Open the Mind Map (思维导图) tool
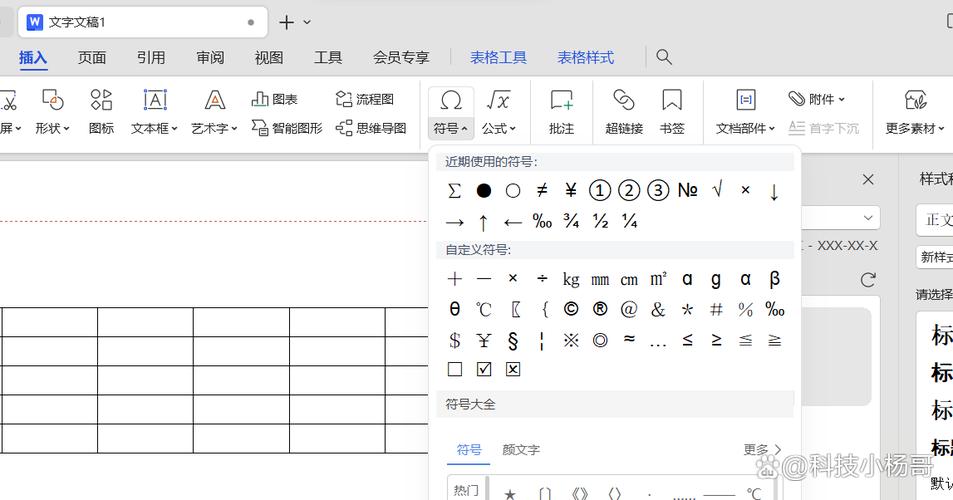This screenshot has width=953, height=500. pyautogui.click(x=371, y=128)
